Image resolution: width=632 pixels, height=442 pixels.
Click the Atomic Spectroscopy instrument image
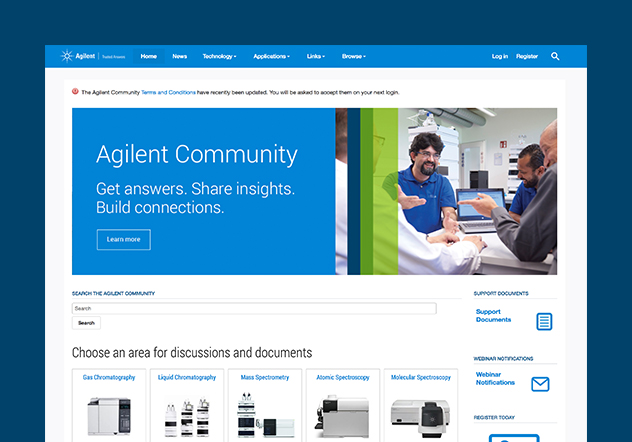click(x=342, y=417)
